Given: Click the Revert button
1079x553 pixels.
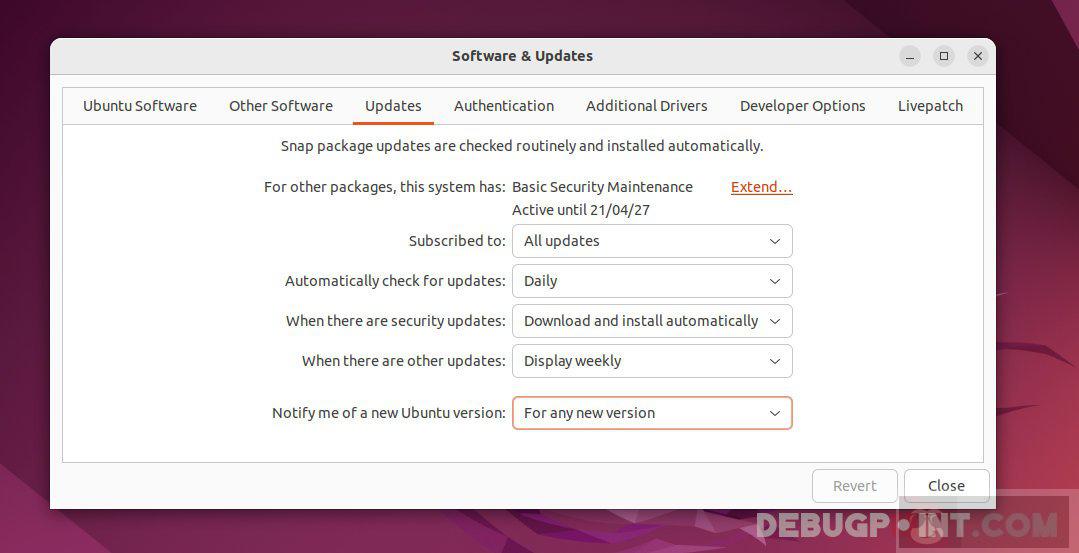Looking at the screenshot, I should pyautogui.click(x=855, y=486).
